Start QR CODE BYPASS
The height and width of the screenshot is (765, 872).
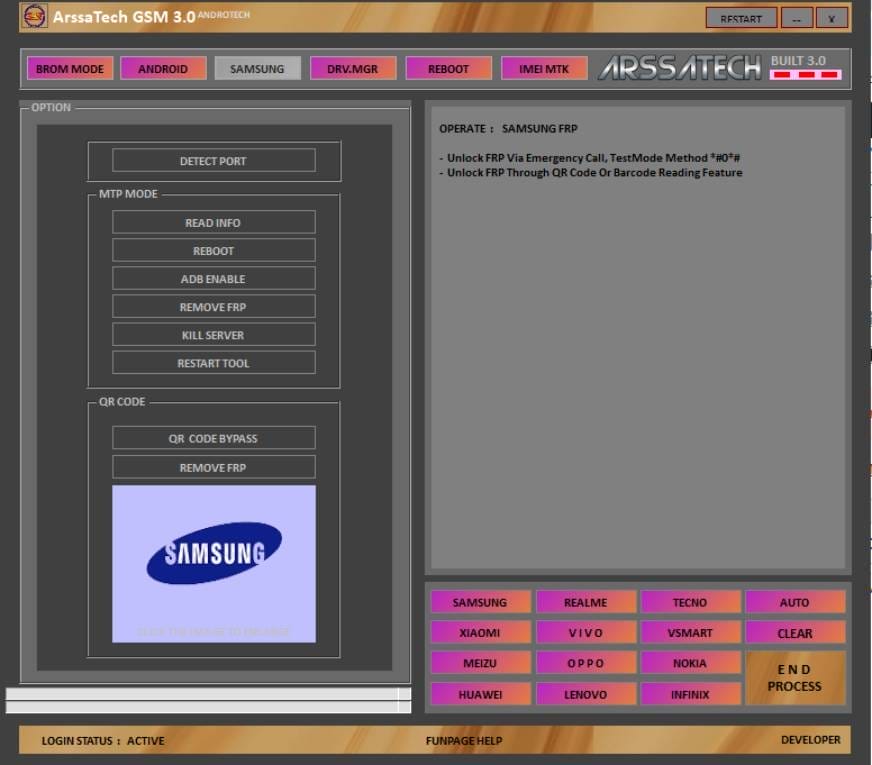(213, 437)
